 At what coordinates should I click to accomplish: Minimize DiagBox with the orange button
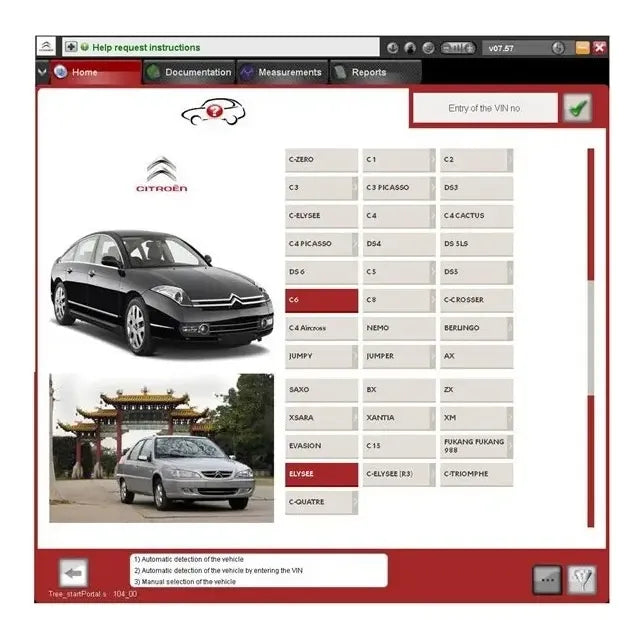582,48
